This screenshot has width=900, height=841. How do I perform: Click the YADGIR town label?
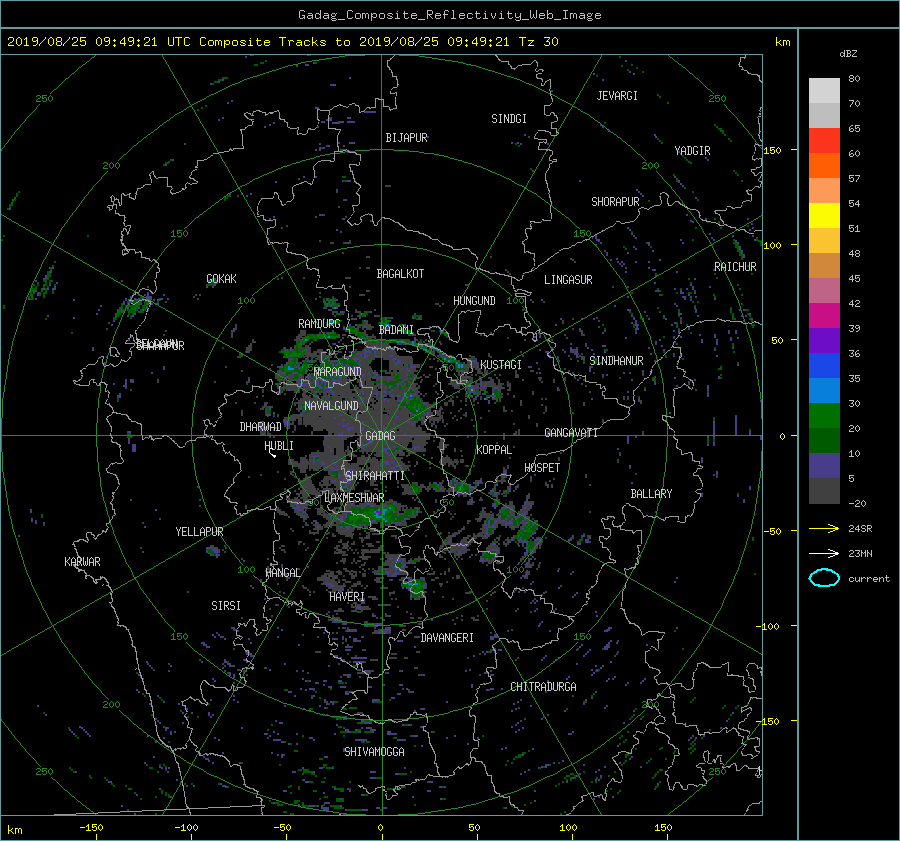(x=692, y=151)
